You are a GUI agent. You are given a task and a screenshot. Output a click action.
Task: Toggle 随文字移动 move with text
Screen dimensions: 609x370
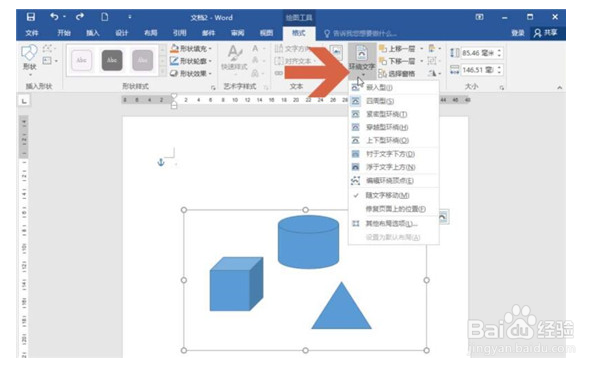394,195
